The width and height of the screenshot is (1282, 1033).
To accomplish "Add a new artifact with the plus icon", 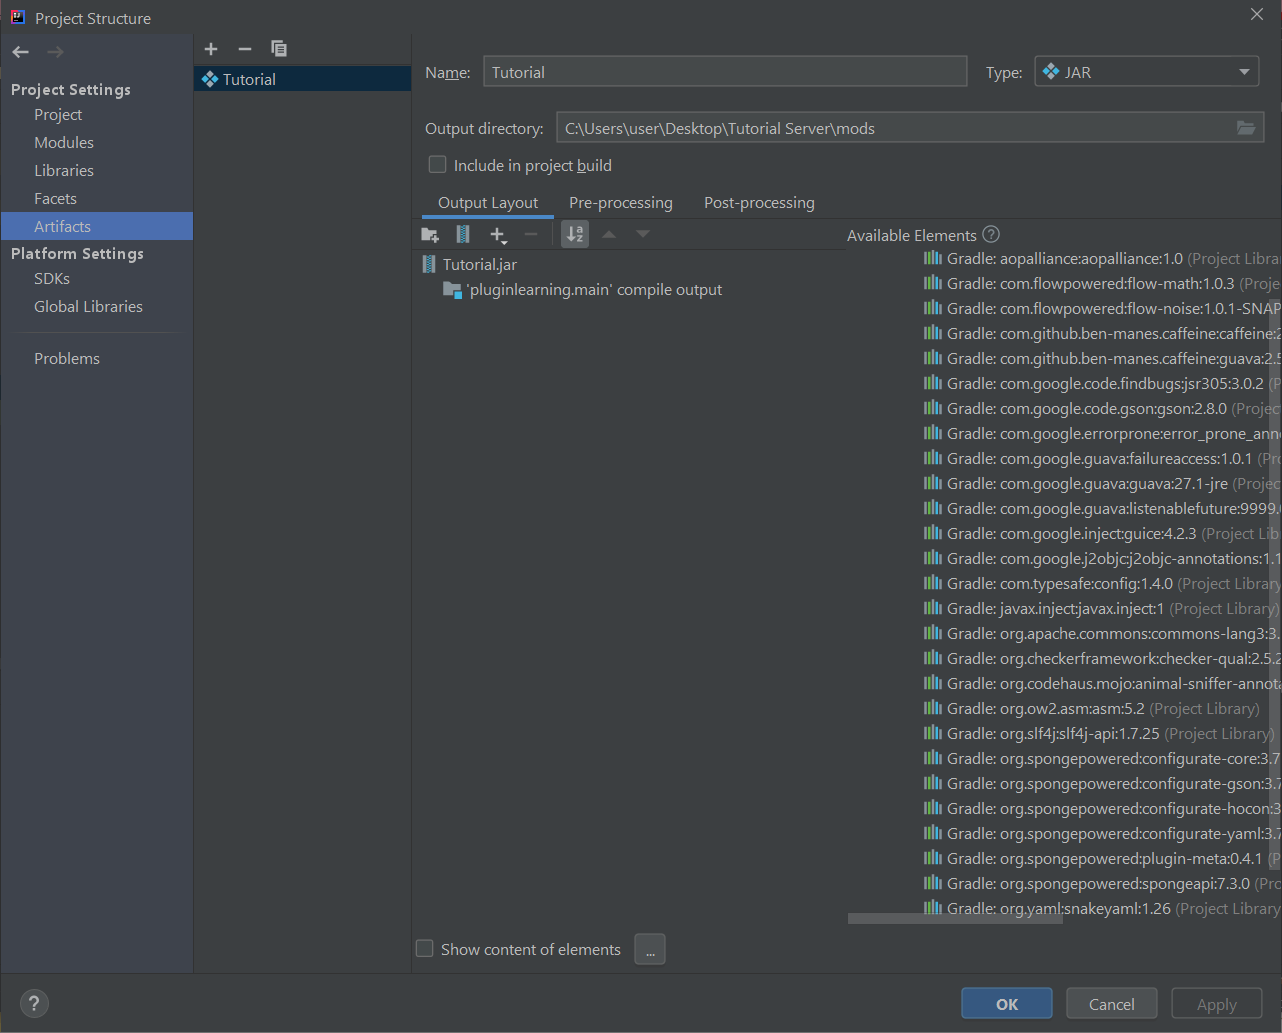I will pyautogui.click(x=211, y=48).
